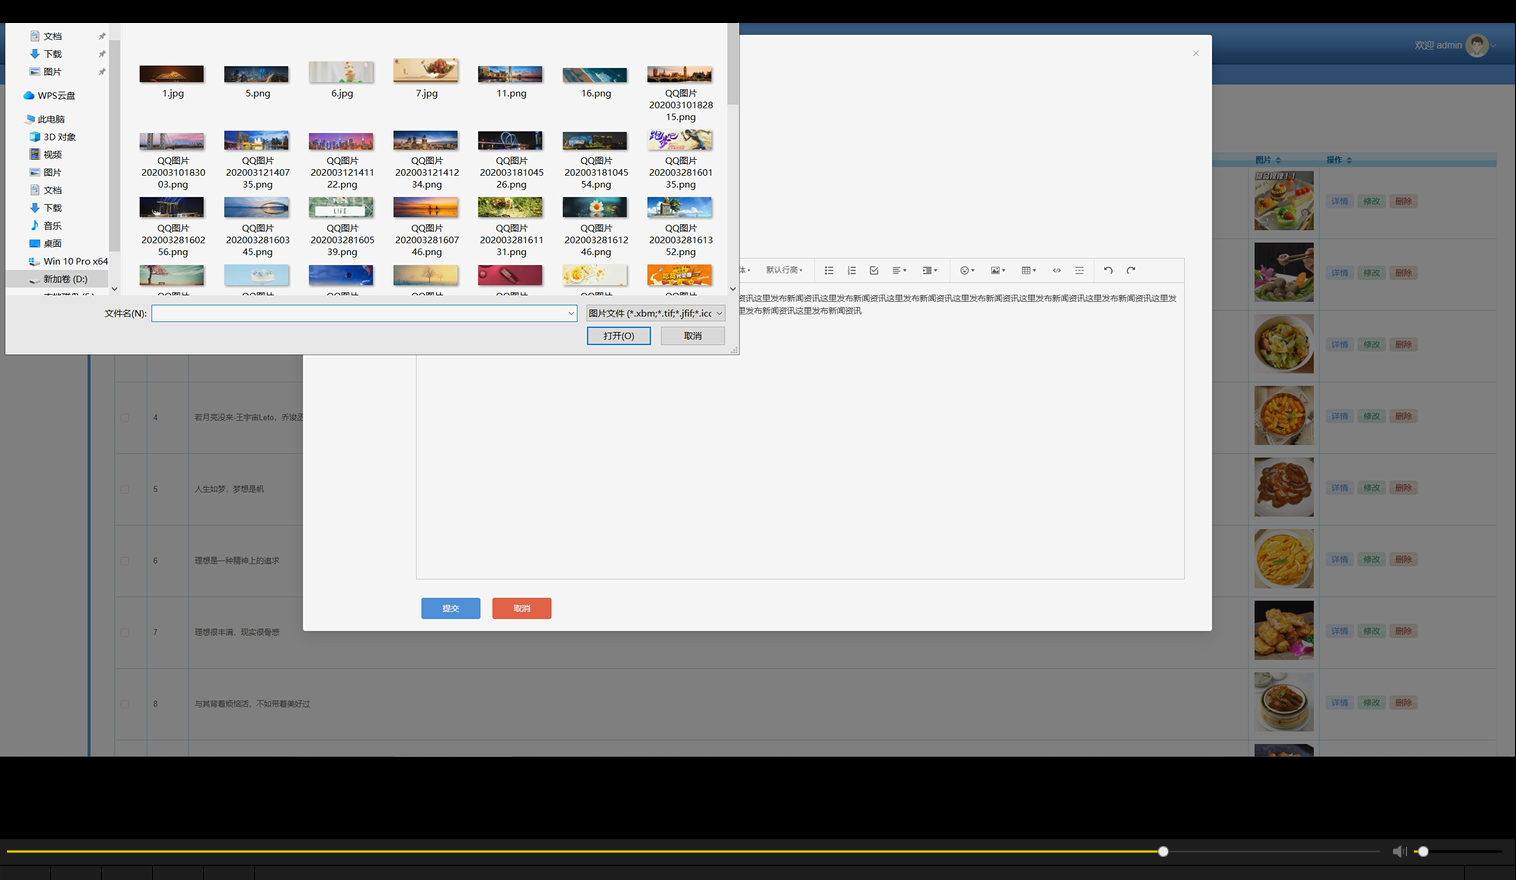Adjust the volume slider knob
1516x880 pixels.
1423,852
